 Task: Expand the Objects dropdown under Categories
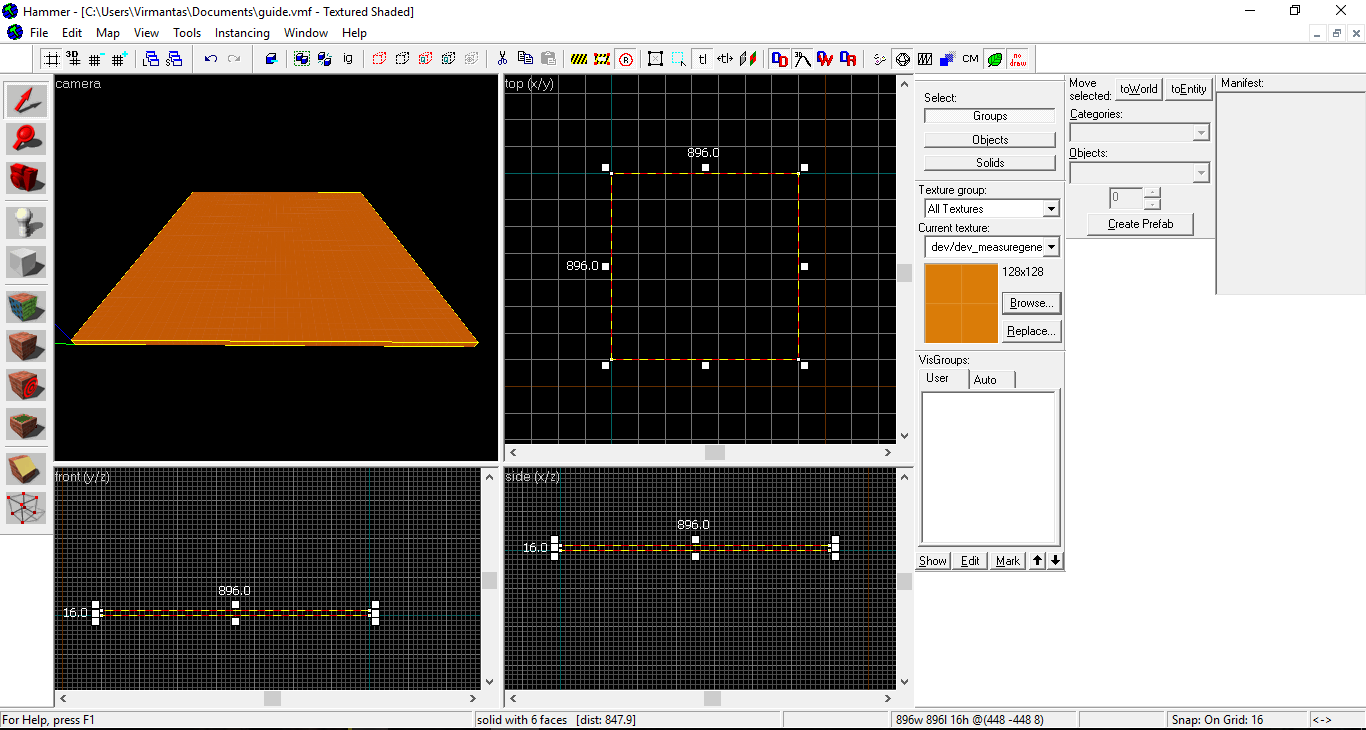(1202, 173)
